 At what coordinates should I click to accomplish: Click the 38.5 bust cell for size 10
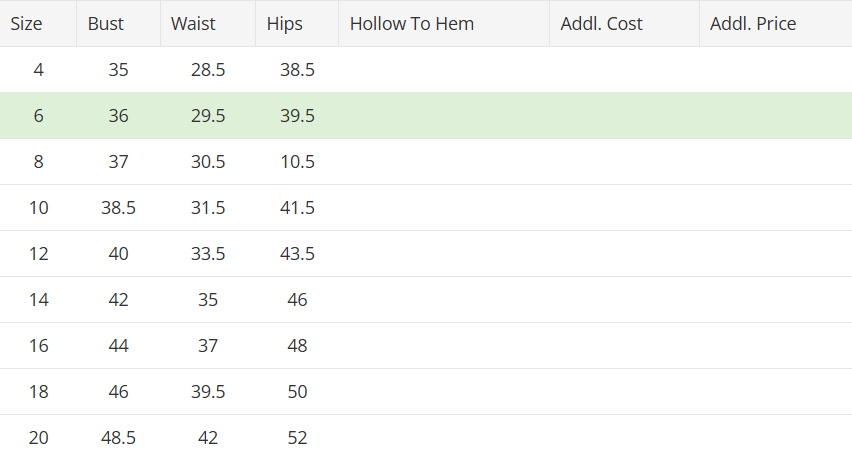click(118, 208)
